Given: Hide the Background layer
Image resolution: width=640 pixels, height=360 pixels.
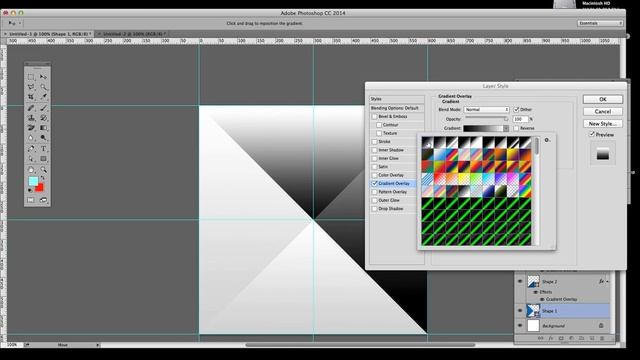Looking at the screenshot, I should pyautogui.click(x=520, y=326).
